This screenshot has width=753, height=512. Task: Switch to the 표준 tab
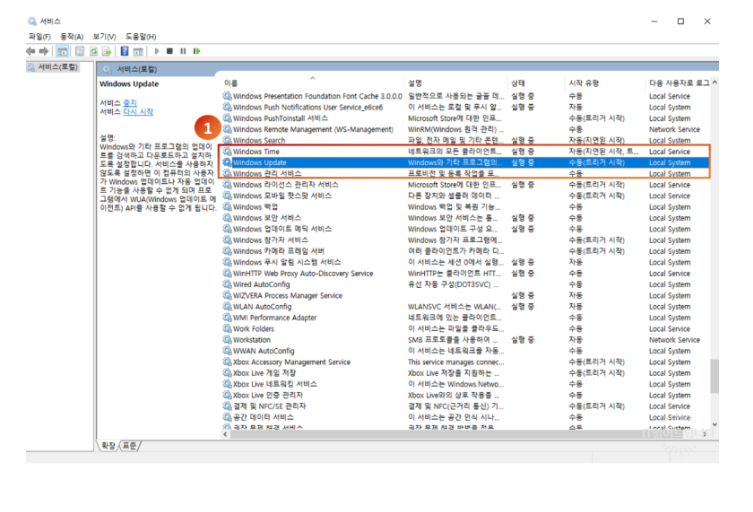click(130, 446)
